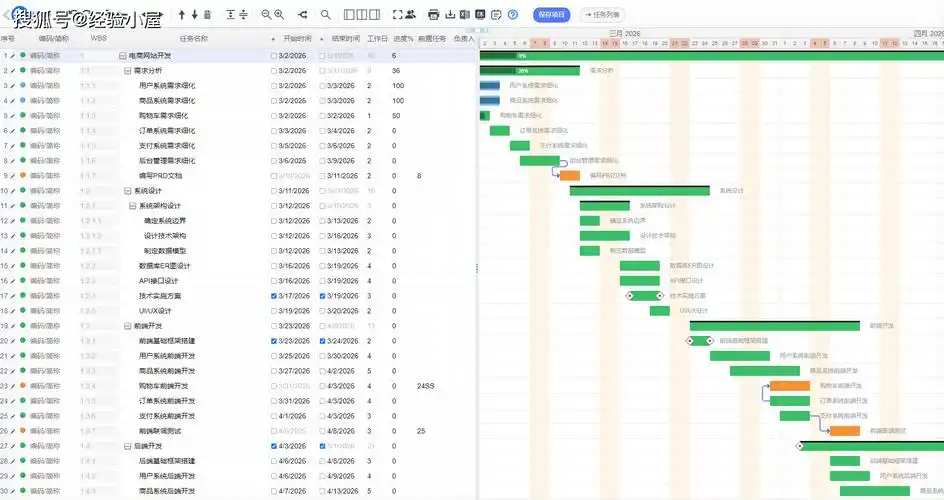Click the search magnifier icon in toolbar

click(x=326, y=15)
